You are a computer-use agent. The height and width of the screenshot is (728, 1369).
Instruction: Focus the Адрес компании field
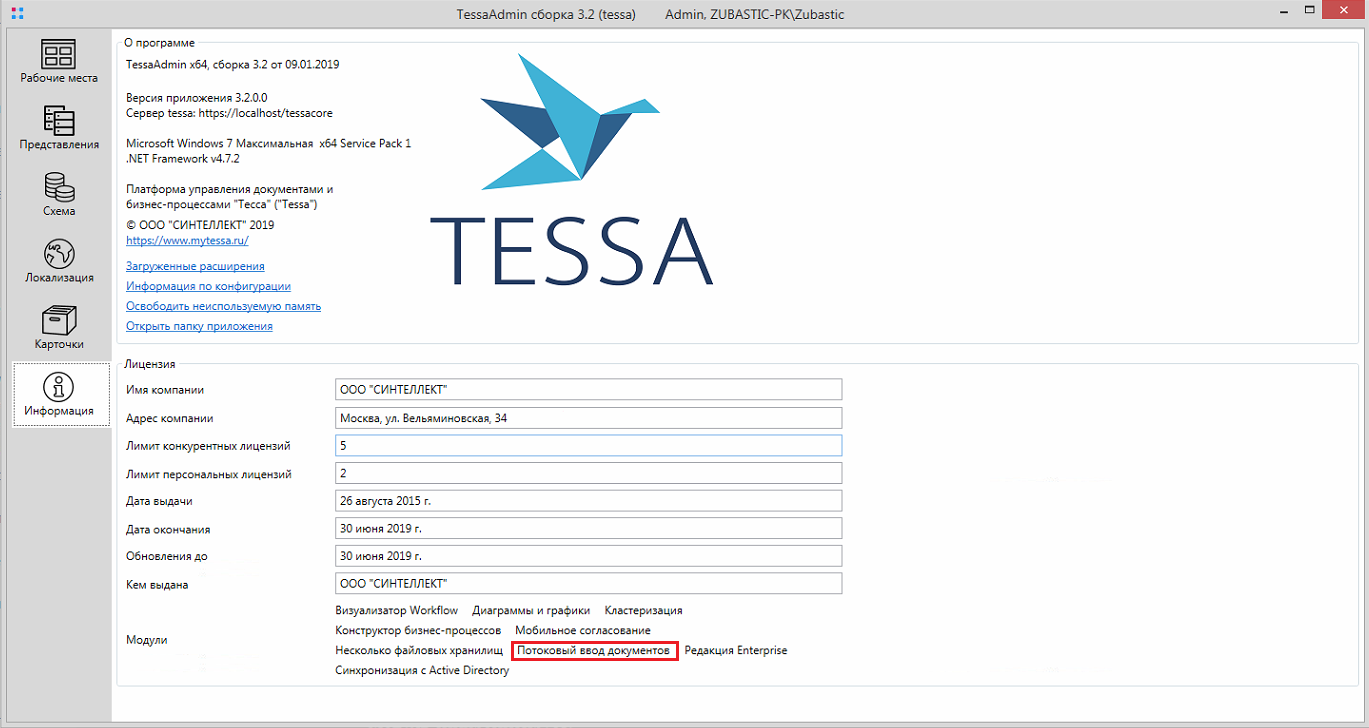[x=588, y=418]
